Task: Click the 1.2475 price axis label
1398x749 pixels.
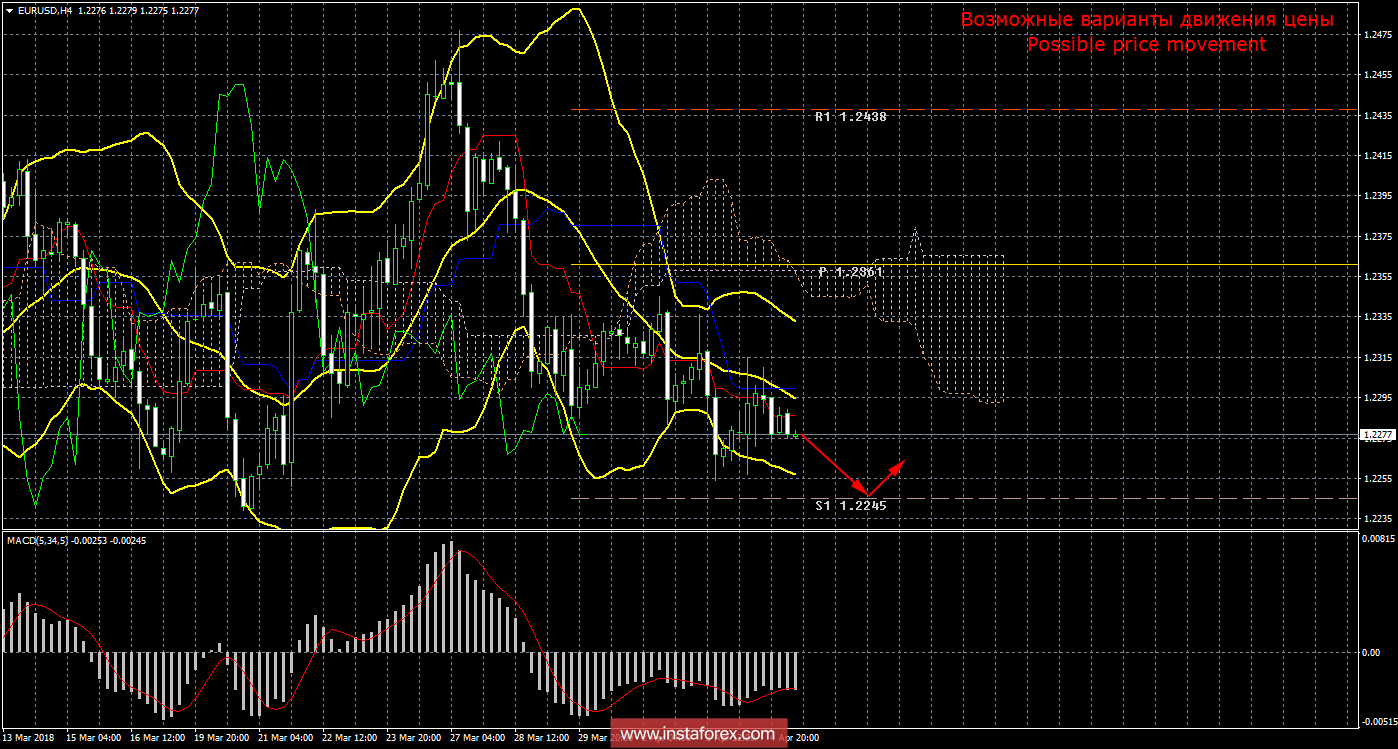Action: click(x=1378, y=35)
